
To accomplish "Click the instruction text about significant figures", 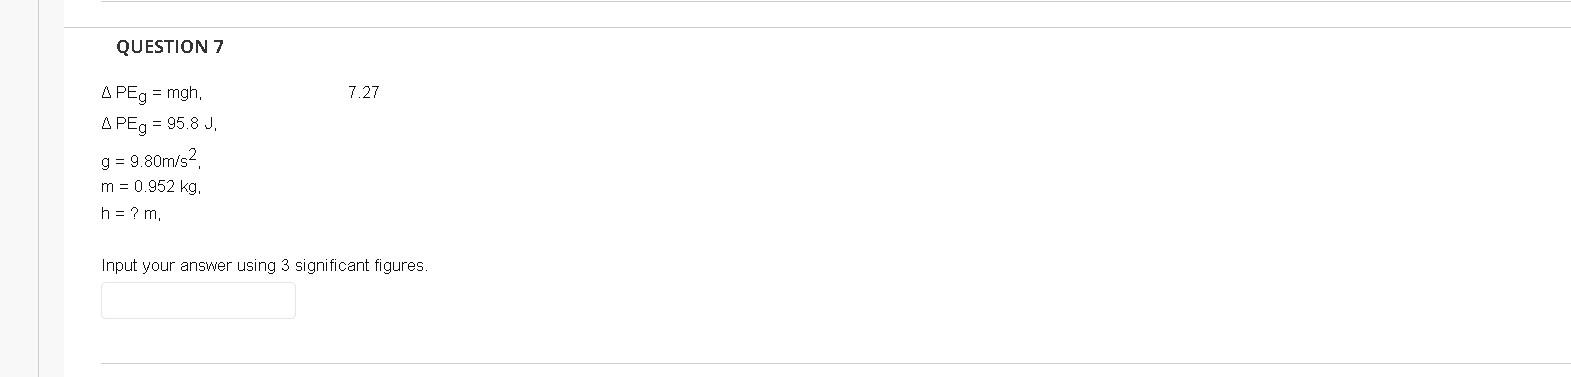I will [264, 266].
